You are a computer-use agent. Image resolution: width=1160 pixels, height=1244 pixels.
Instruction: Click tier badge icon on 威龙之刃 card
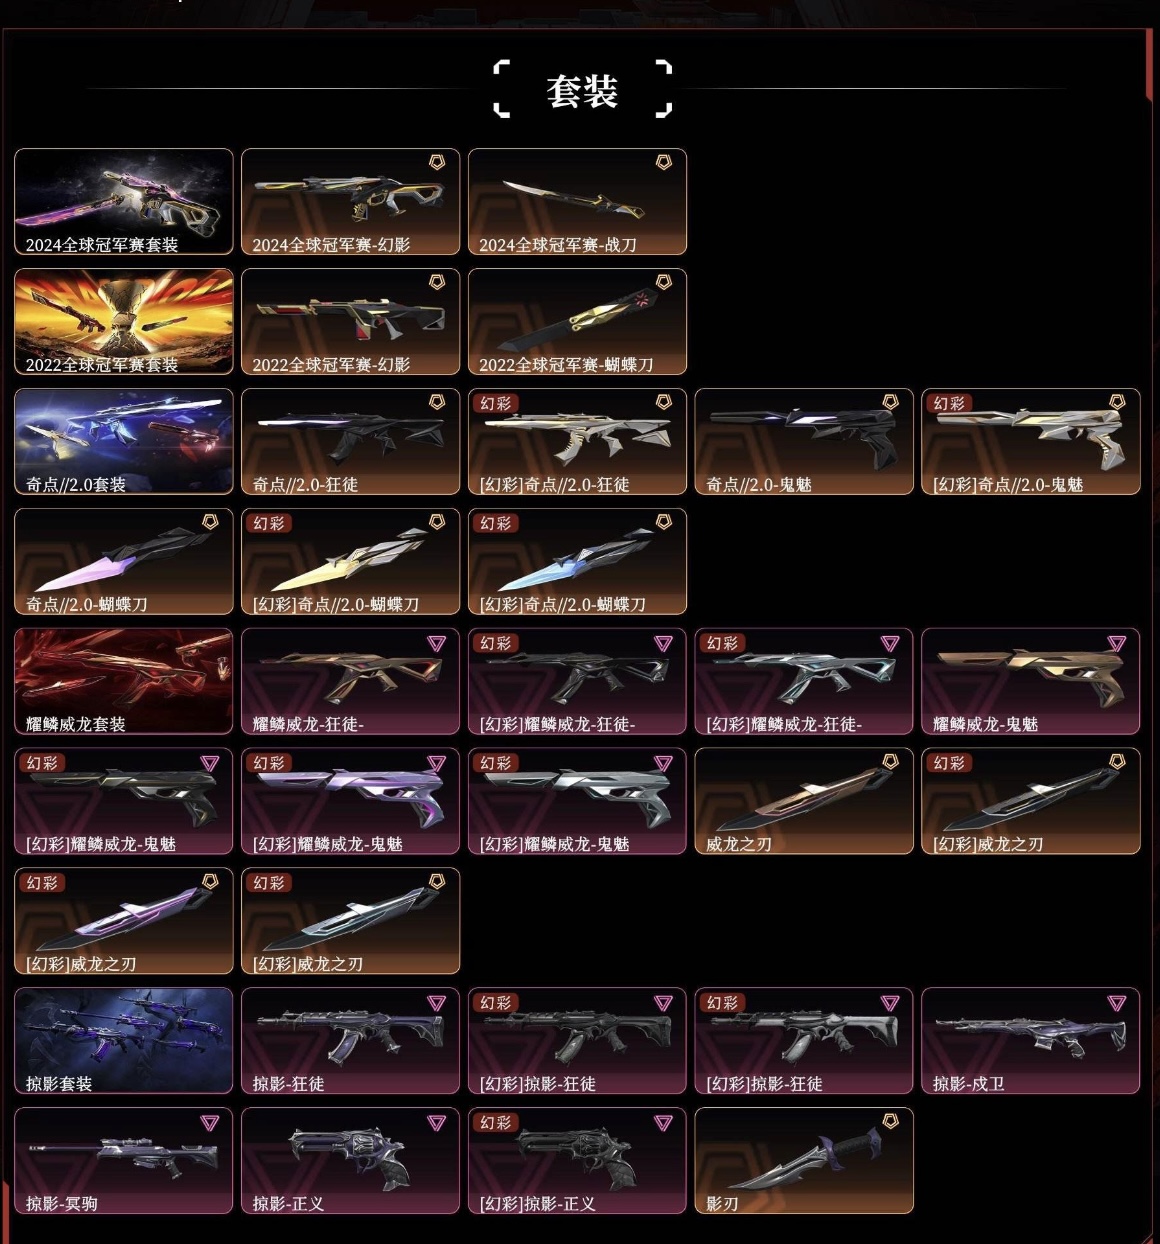(890, 762)
